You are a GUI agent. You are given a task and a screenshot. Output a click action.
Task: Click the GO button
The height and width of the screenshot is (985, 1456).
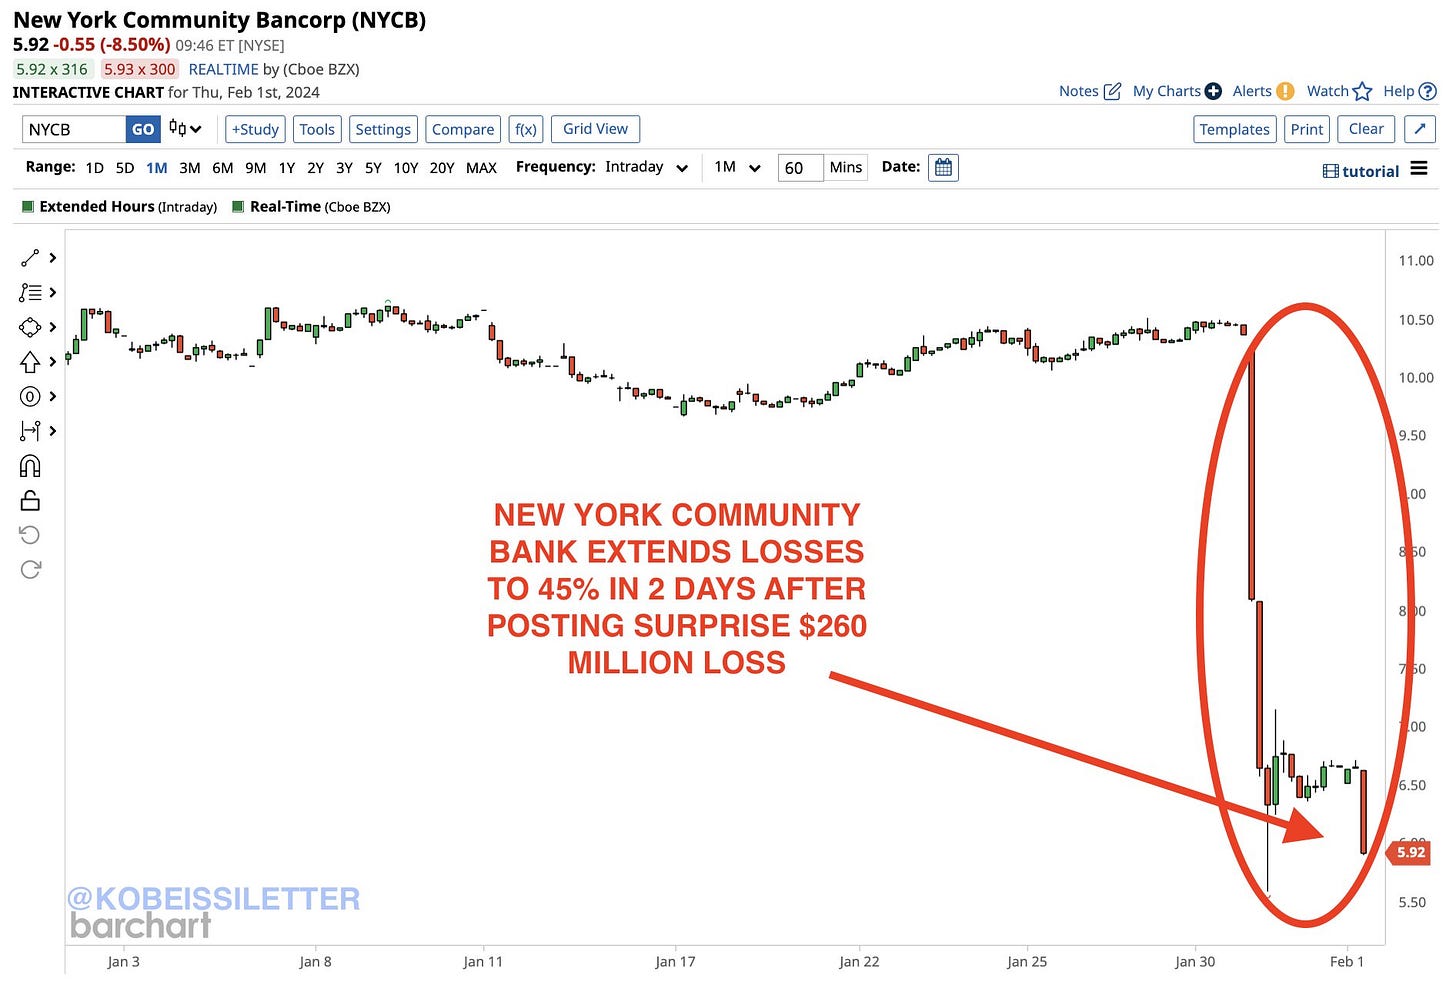[143, 129]
